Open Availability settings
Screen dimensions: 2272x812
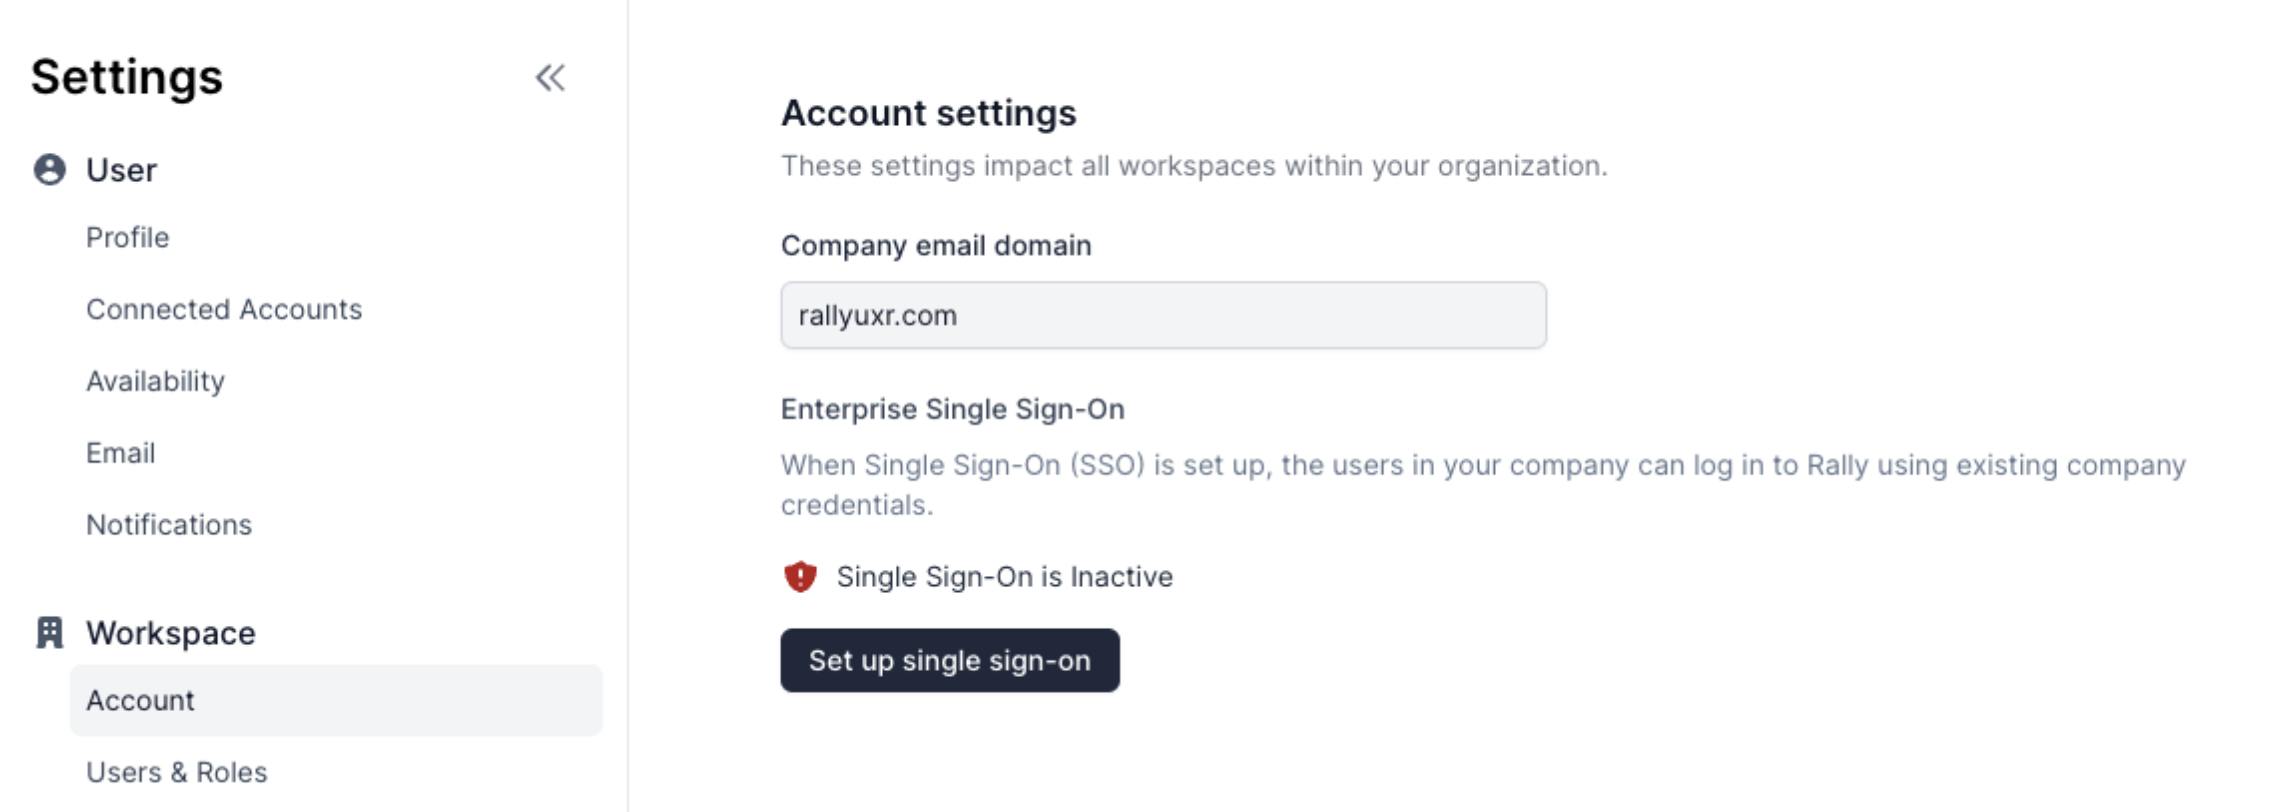click(x=155, y=382)
